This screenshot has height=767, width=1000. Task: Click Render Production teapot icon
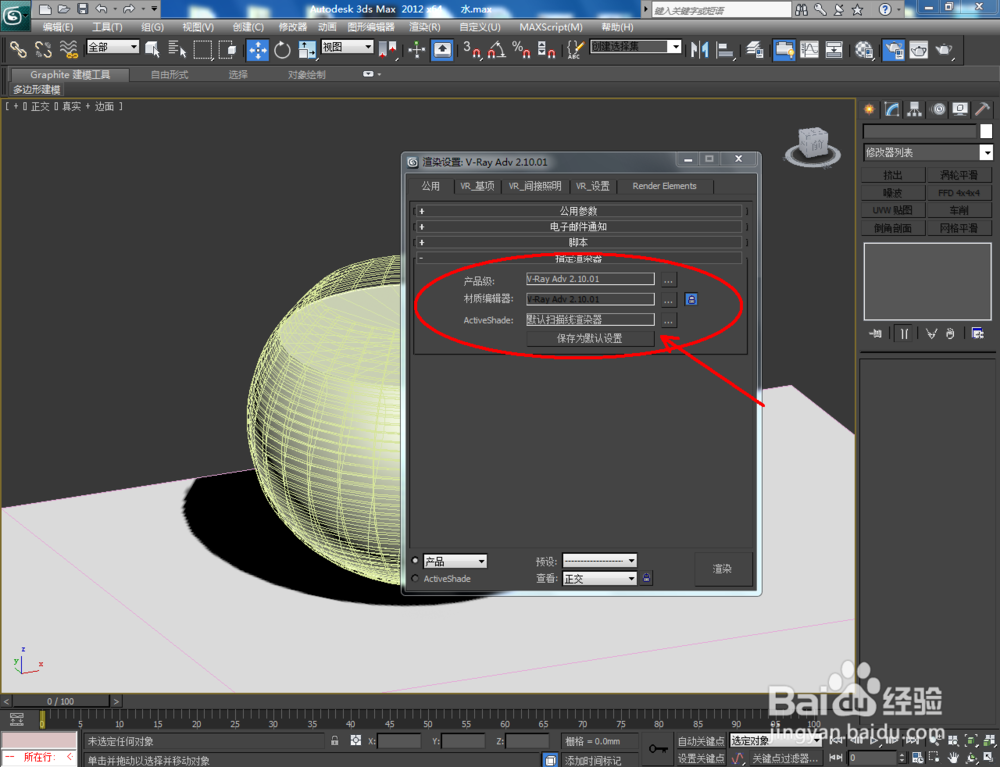944,49
